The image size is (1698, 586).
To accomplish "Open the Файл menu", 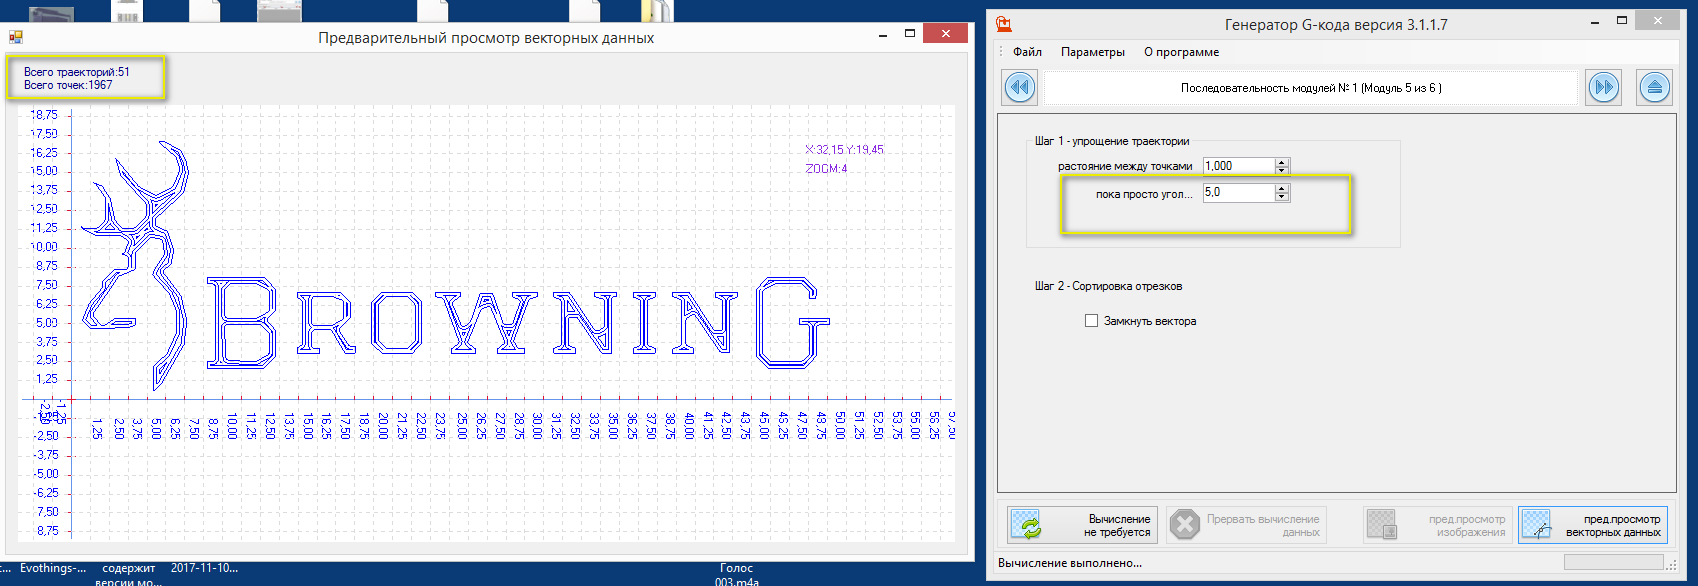I will pos(1027,52).
